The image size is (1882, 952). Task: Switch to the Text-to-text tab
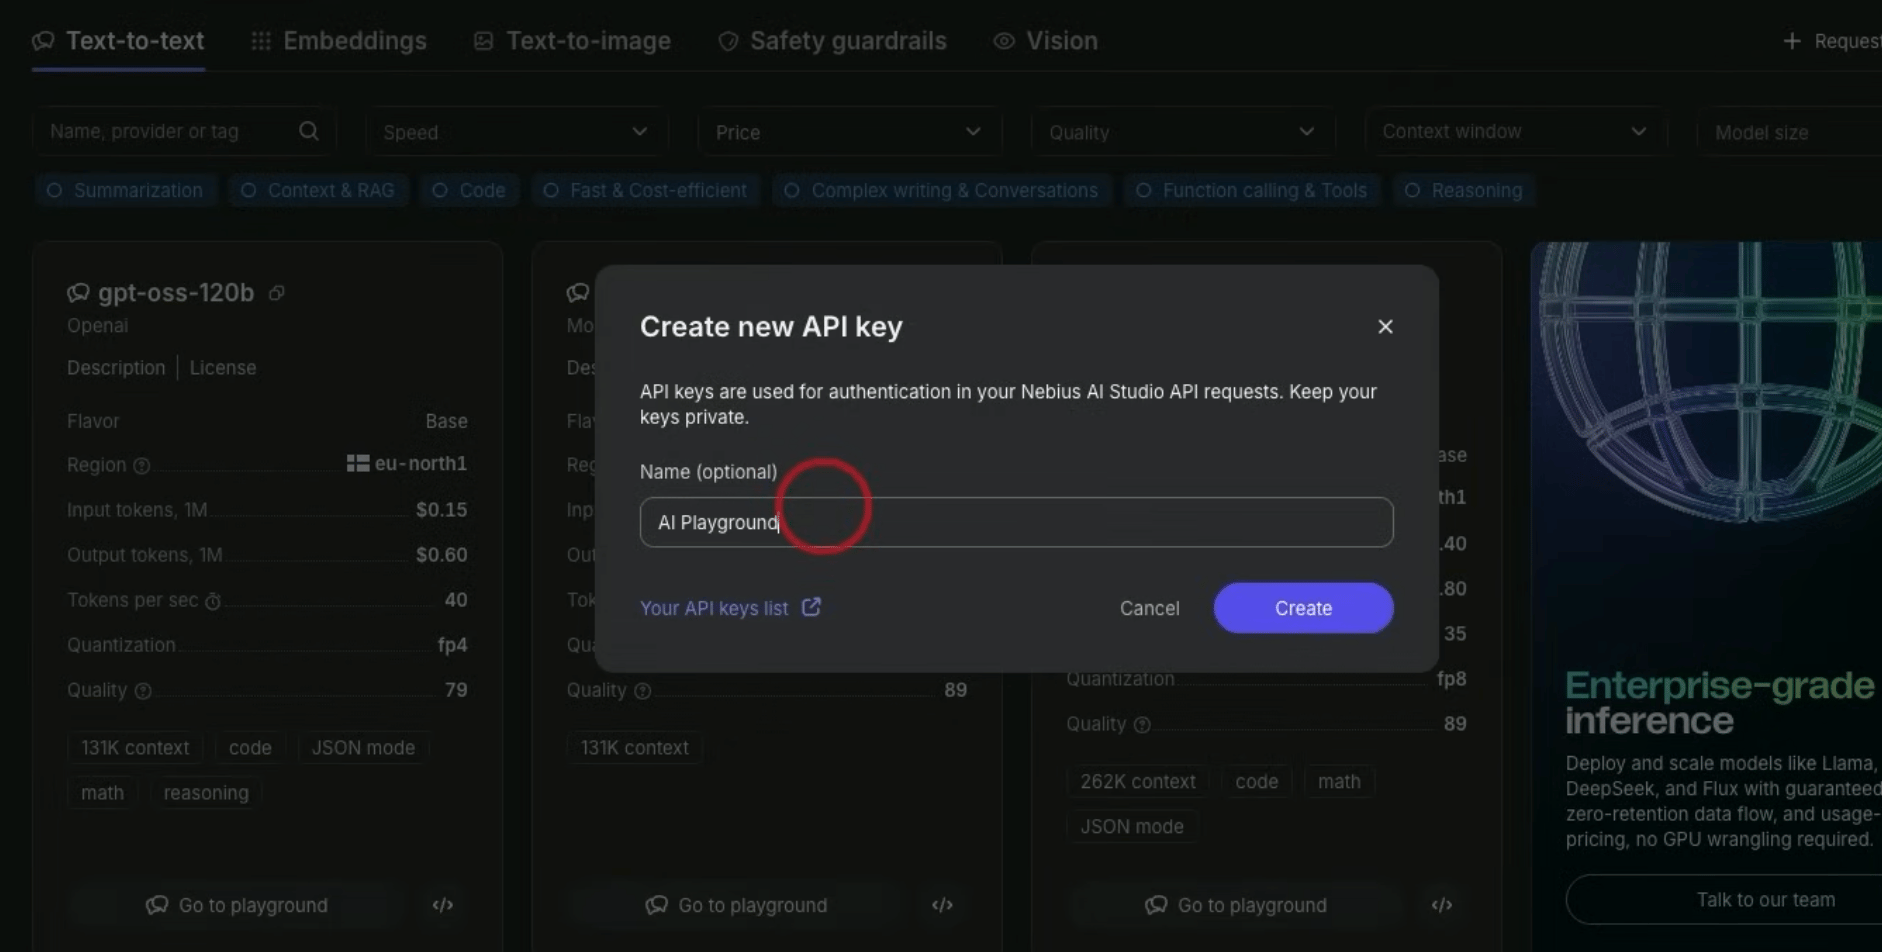(x=118, y=41)
